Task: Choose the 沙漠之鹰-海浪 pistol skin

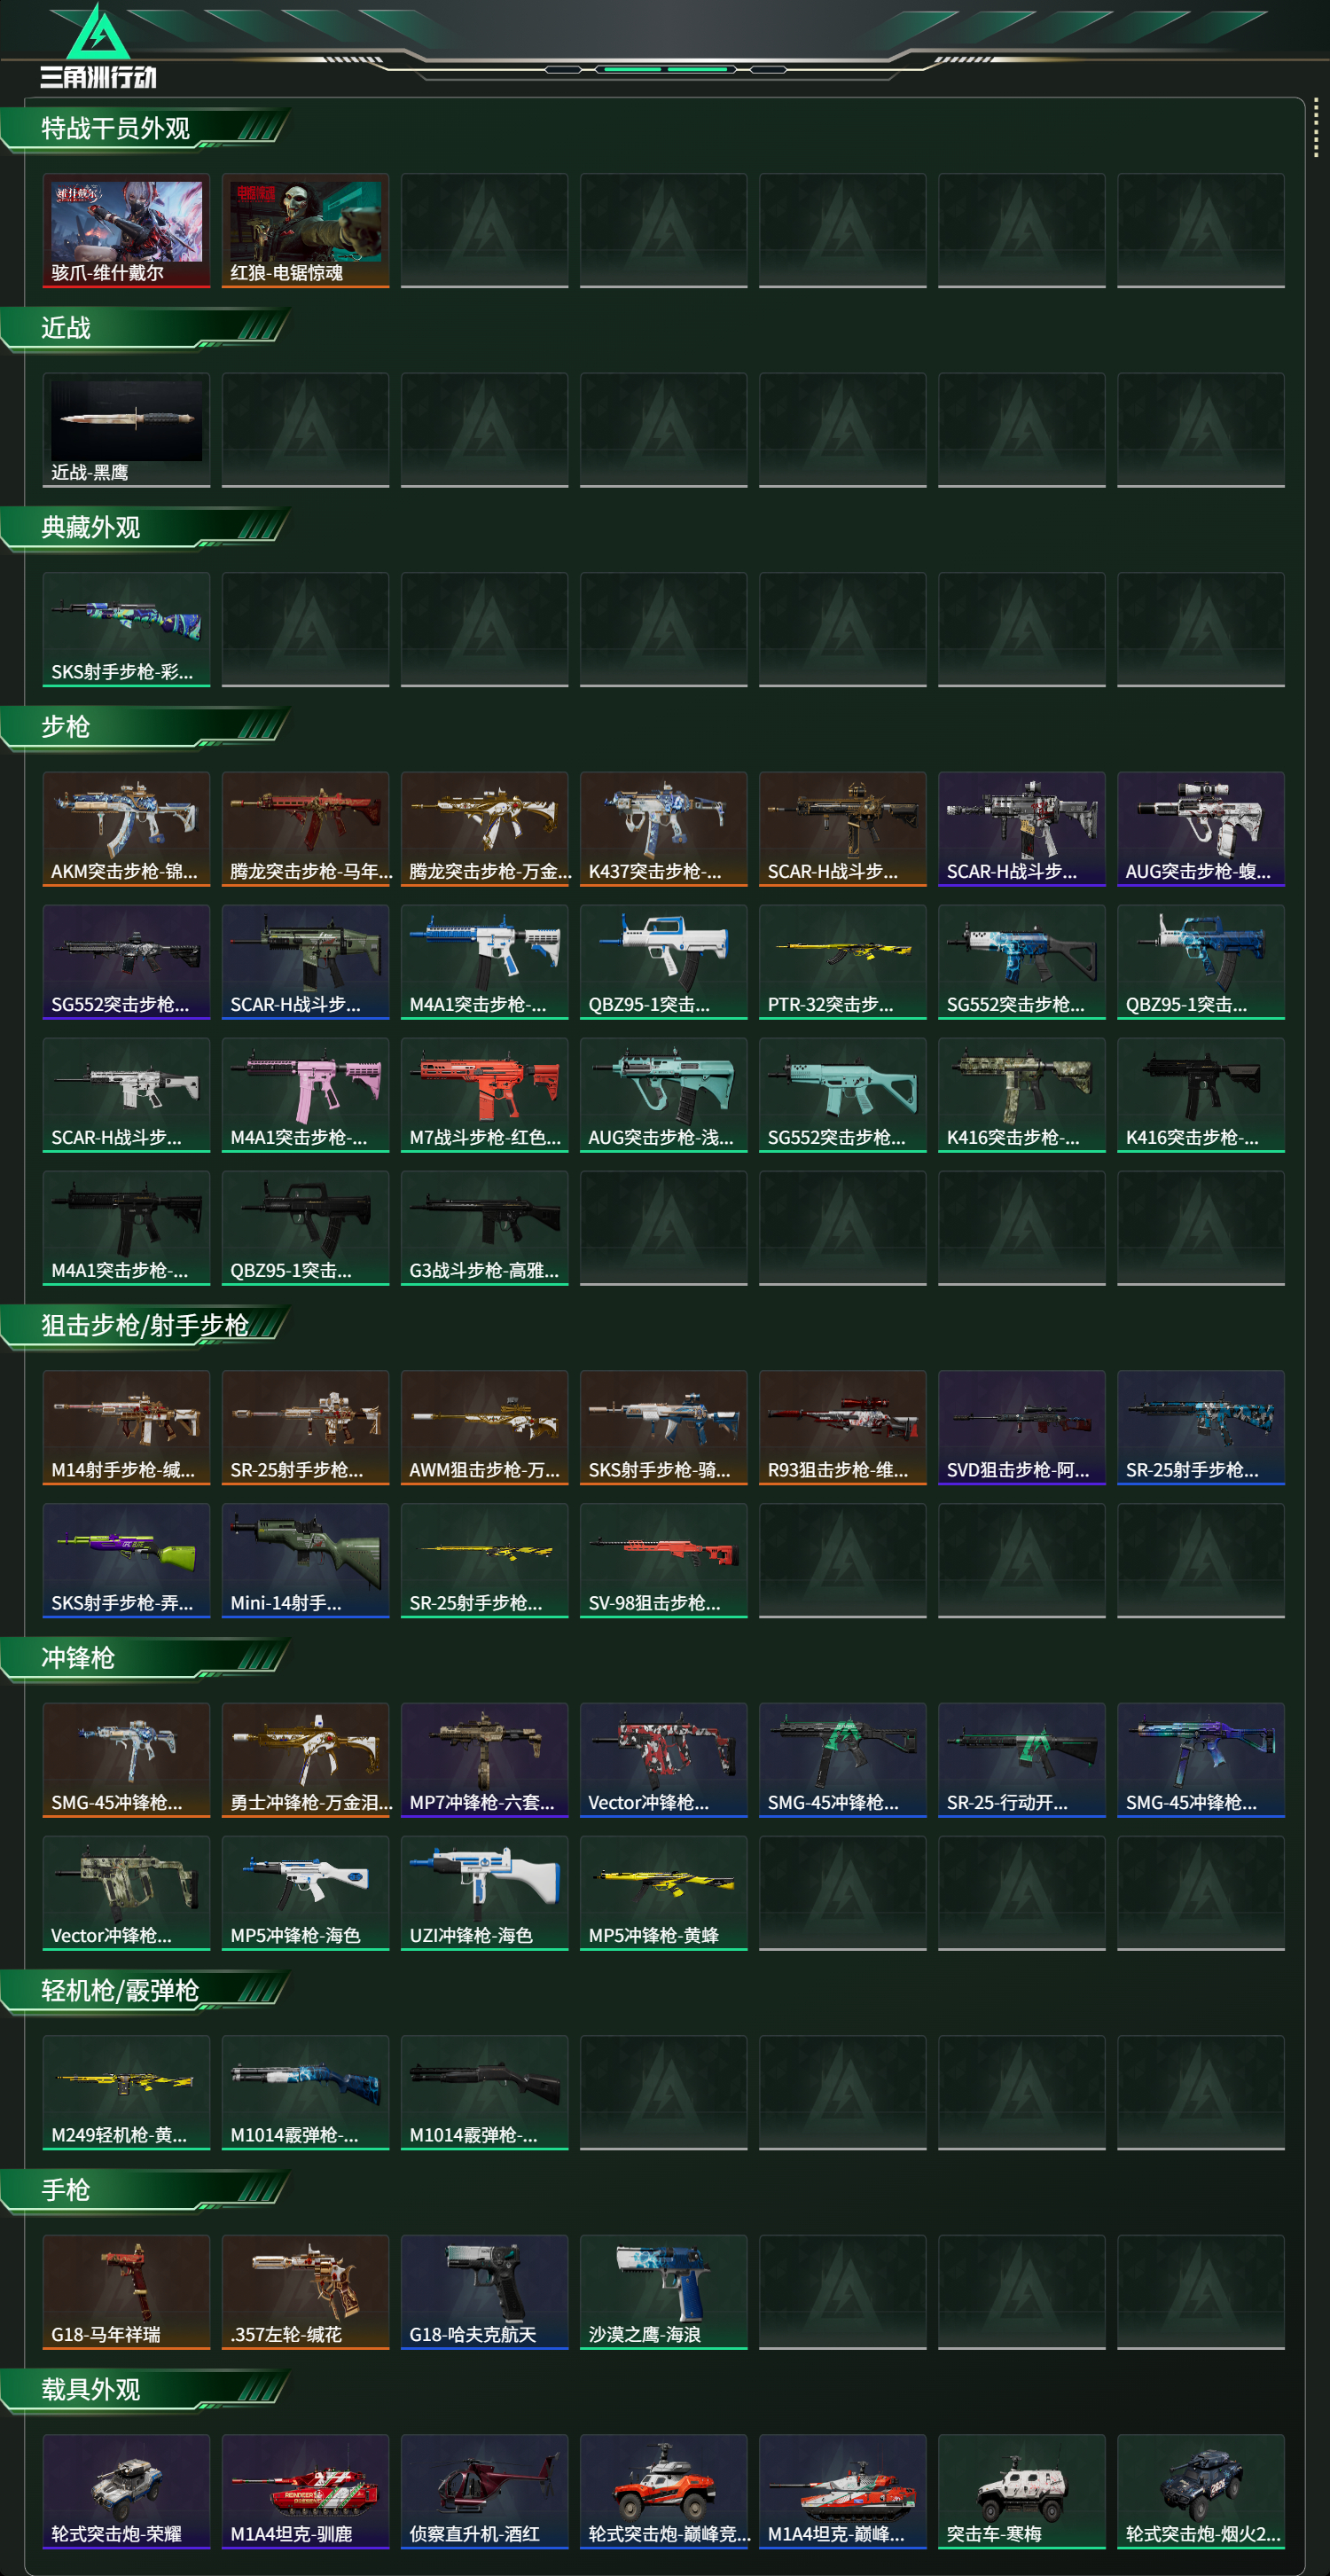Action: click(x=663, y=2292)
